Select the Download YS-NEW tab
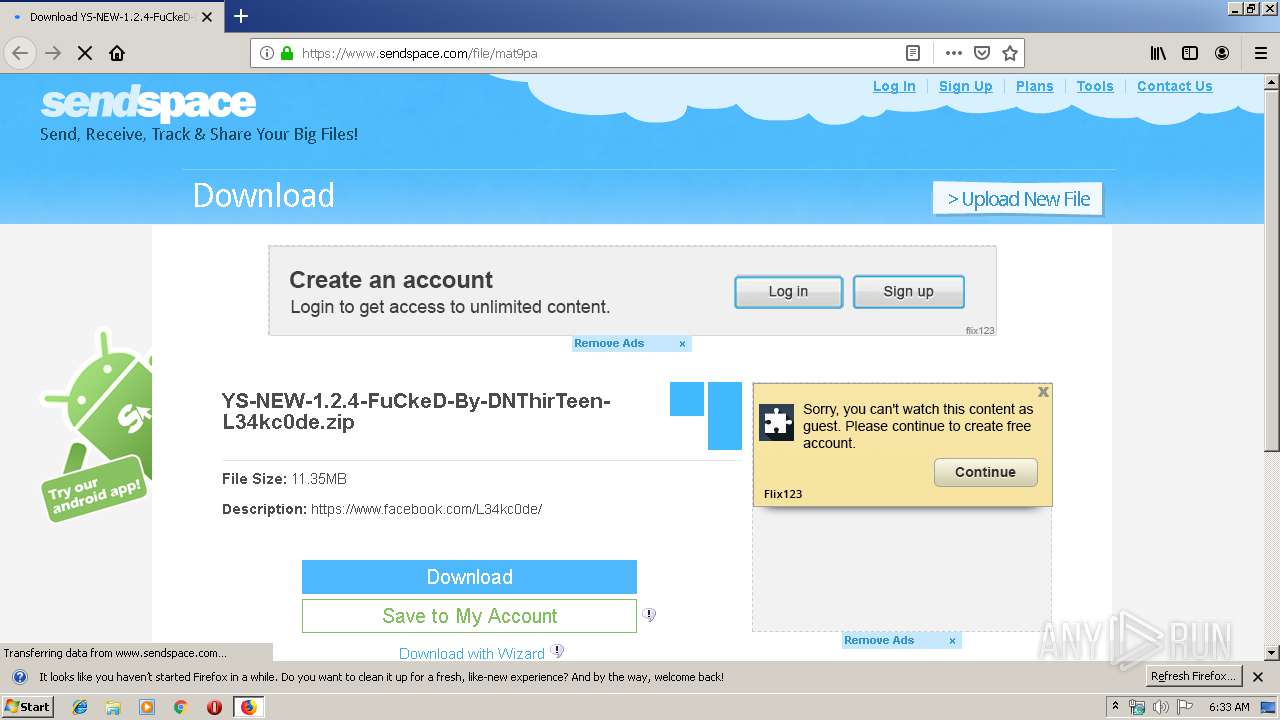The width and height of the screenshot is (1280, 720). tap(110, 17)
